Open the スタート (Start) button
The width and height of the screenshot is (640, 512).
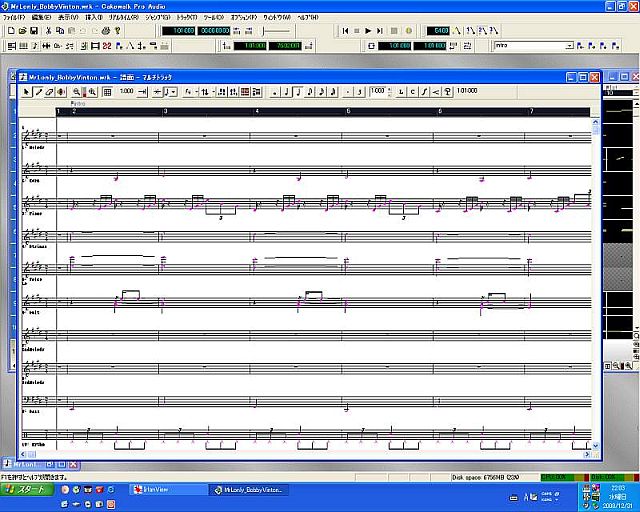pos(27,489)
